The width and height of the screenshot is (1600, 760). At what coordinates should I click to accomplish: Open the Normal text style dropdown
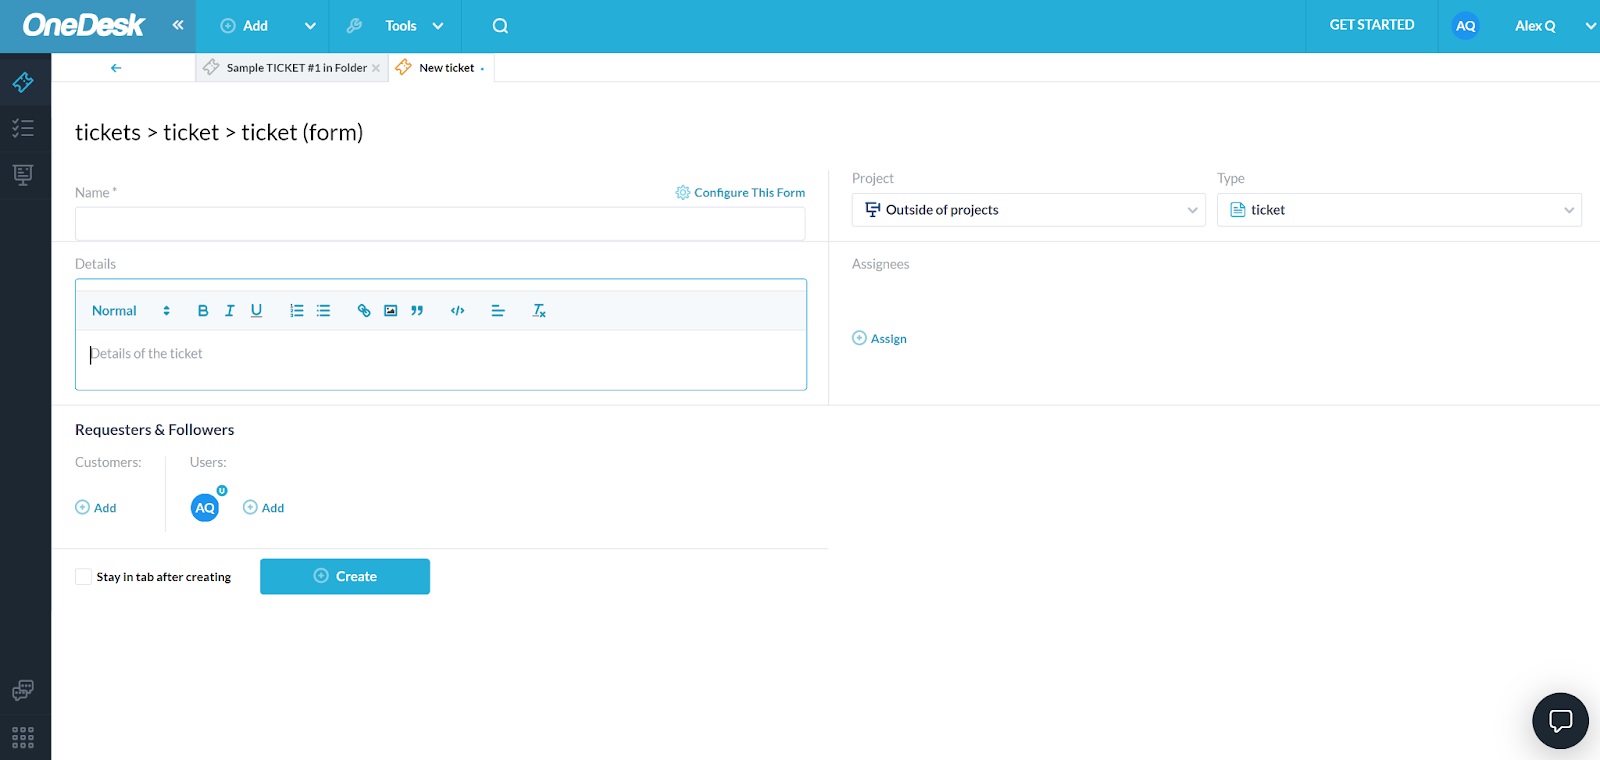point(131,311)
